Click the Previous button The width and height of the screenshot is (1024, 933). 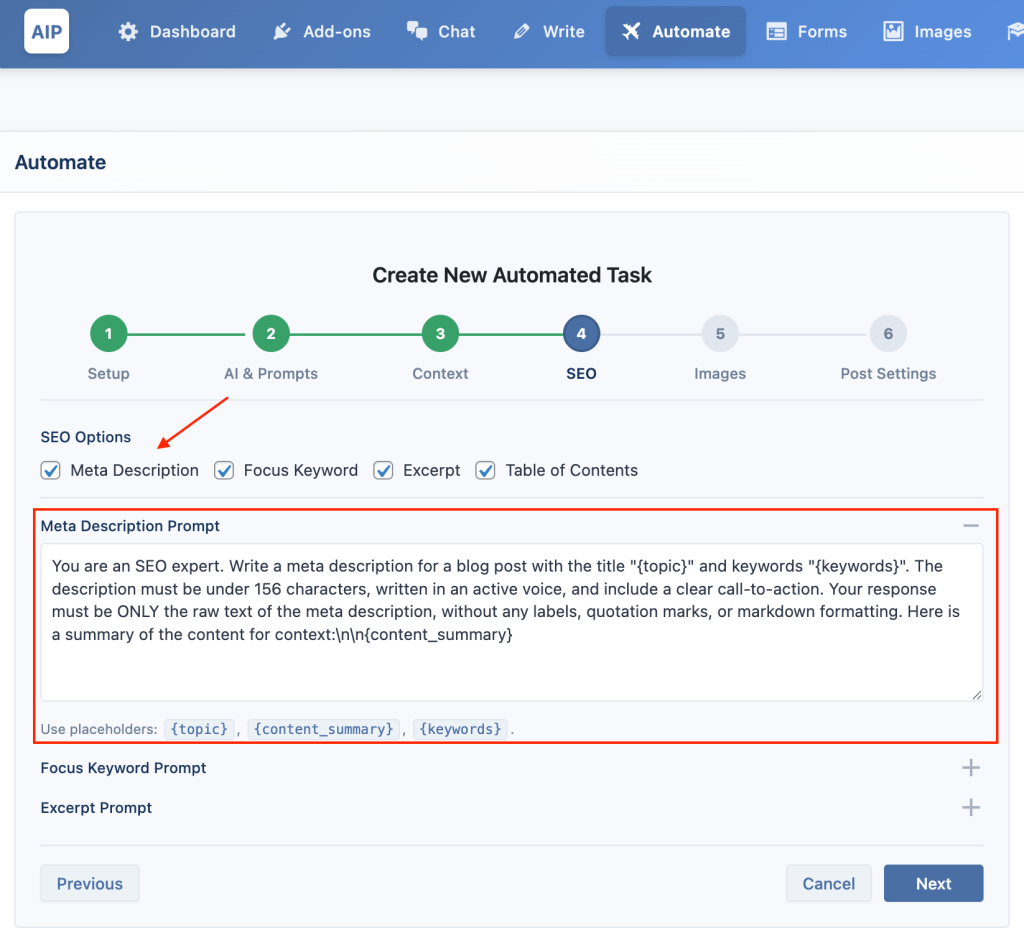click(89, 883)
